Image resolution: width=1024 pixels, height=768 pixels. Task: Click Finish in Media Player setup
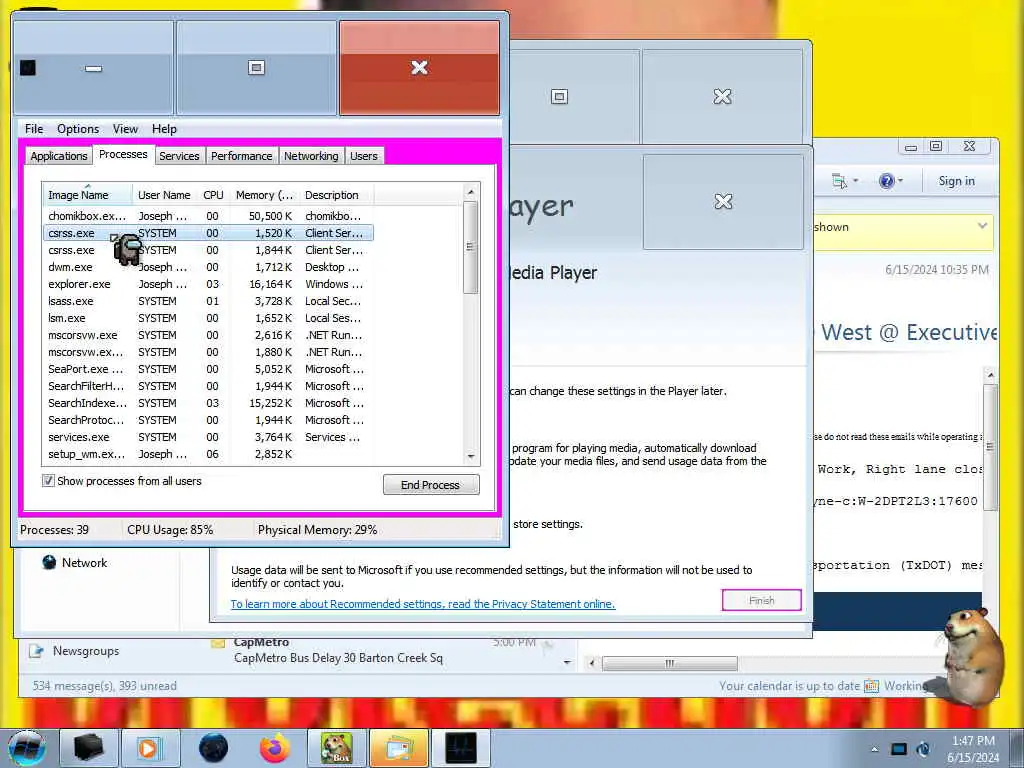click(761, 600)
